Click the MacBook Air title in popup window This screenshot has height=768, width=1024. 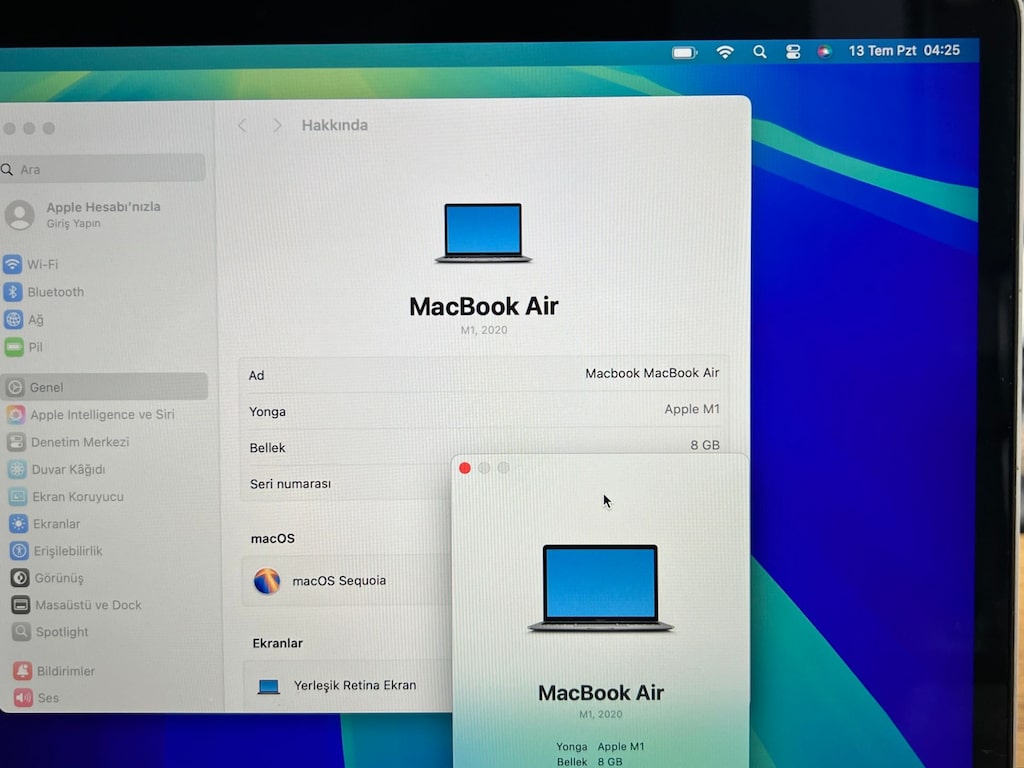(601, 693)
